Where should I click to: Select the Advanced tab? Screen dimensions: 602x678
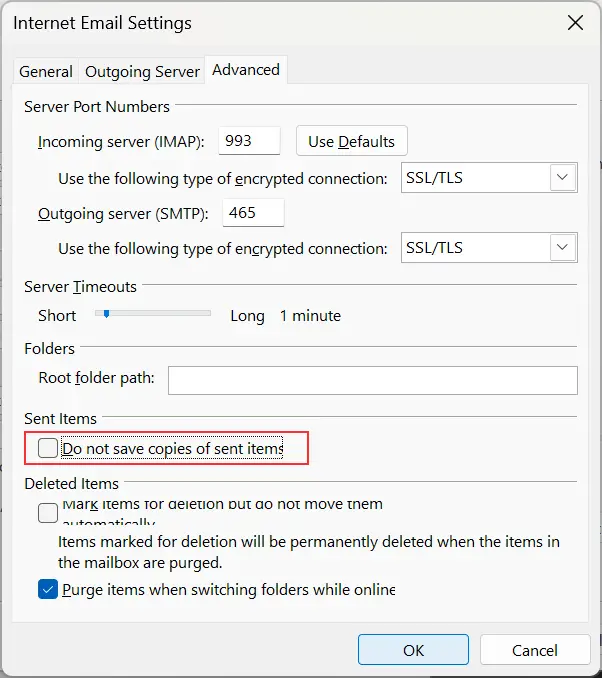pyautogui.click(x=246, y=70)
